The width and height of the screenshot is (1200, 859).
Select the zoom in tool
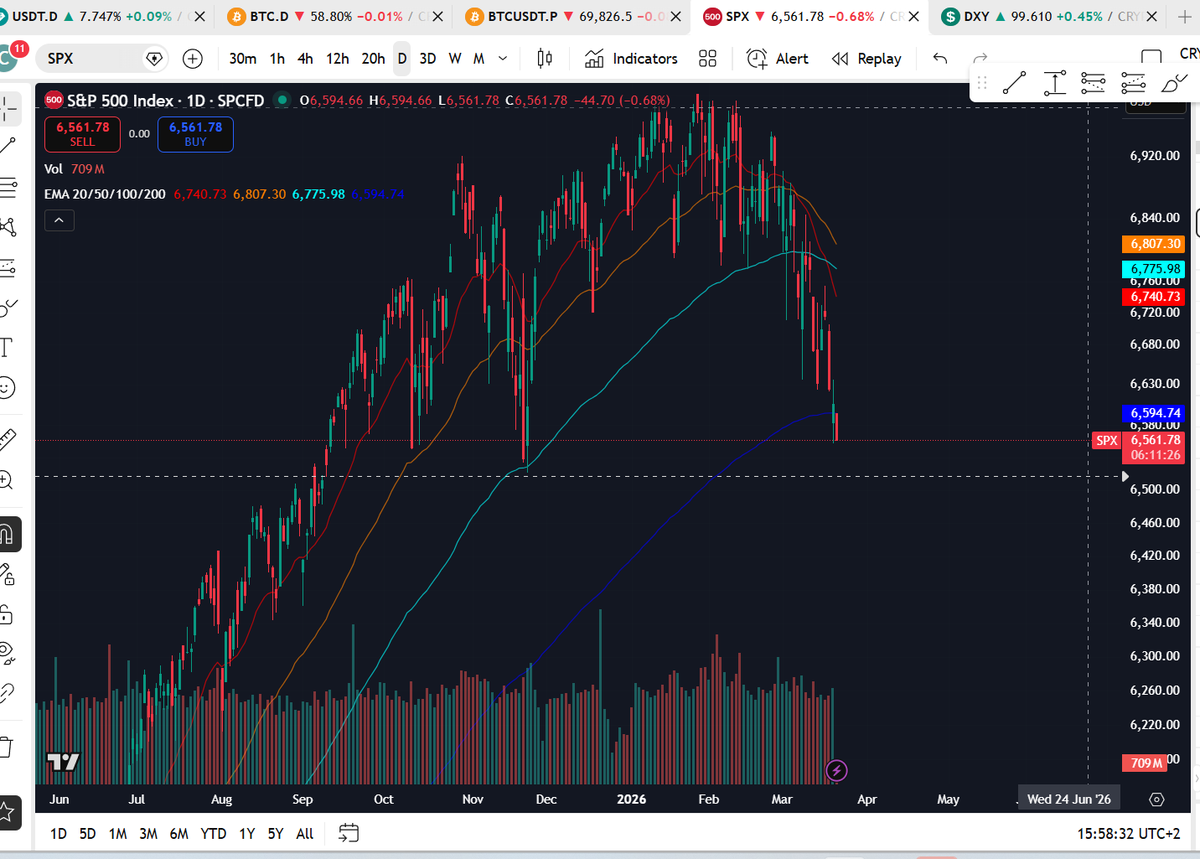coord(8,480)
